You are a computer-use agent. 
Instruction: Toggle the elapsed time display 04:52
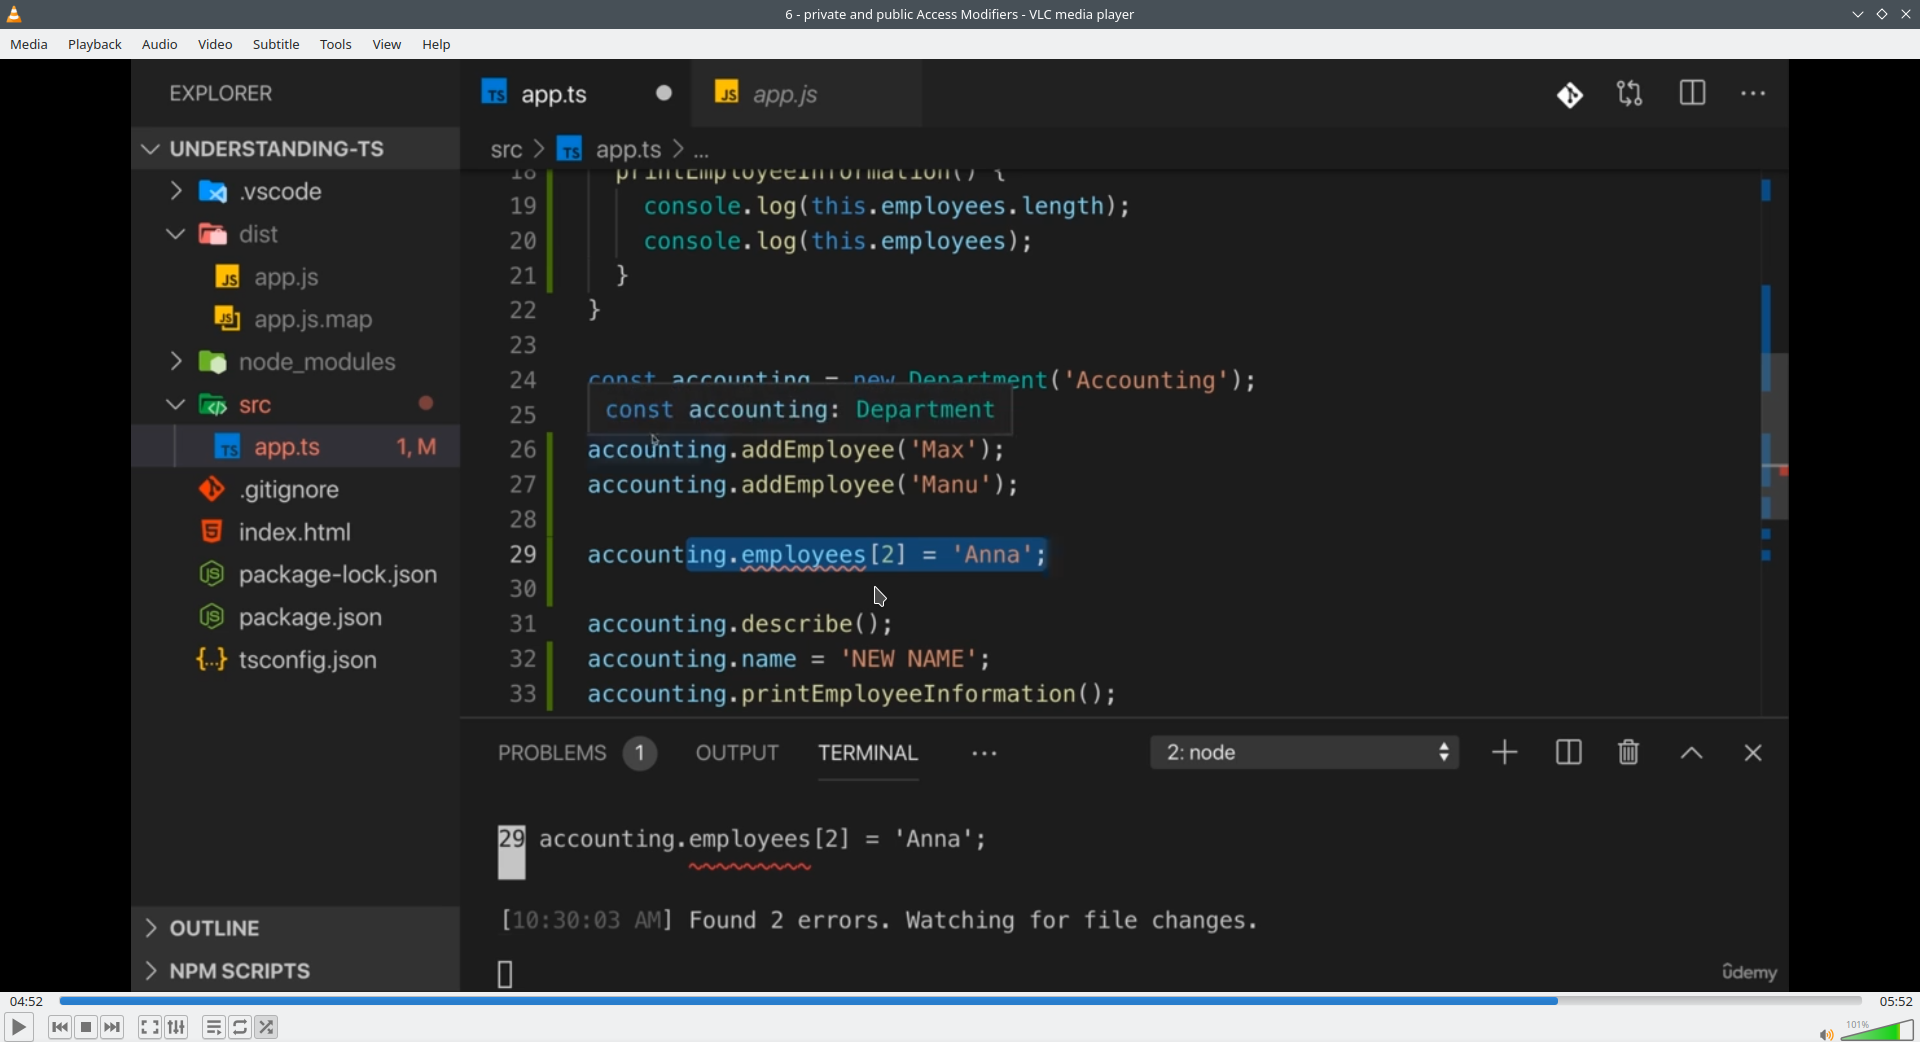coord(27,1001)
